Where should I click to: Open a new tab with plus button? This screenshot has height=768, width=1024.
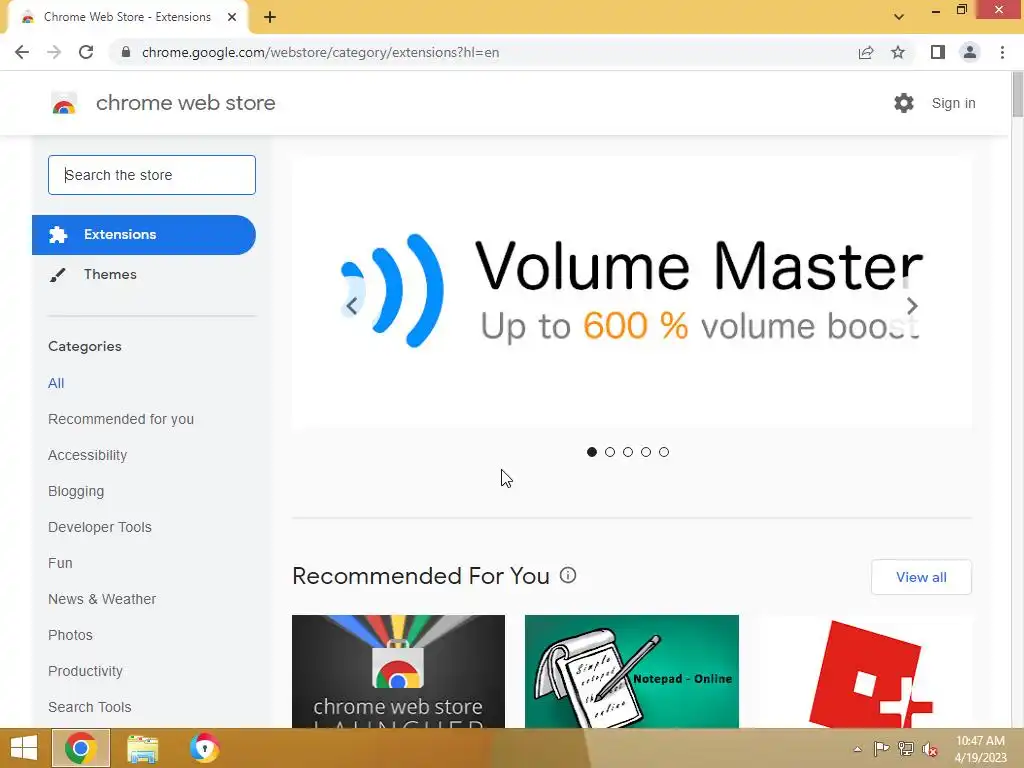click(x=270, y=17)
